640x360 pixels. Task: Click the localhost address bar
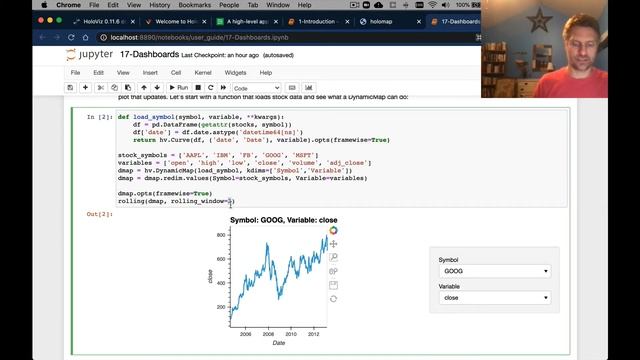[286, 38]
